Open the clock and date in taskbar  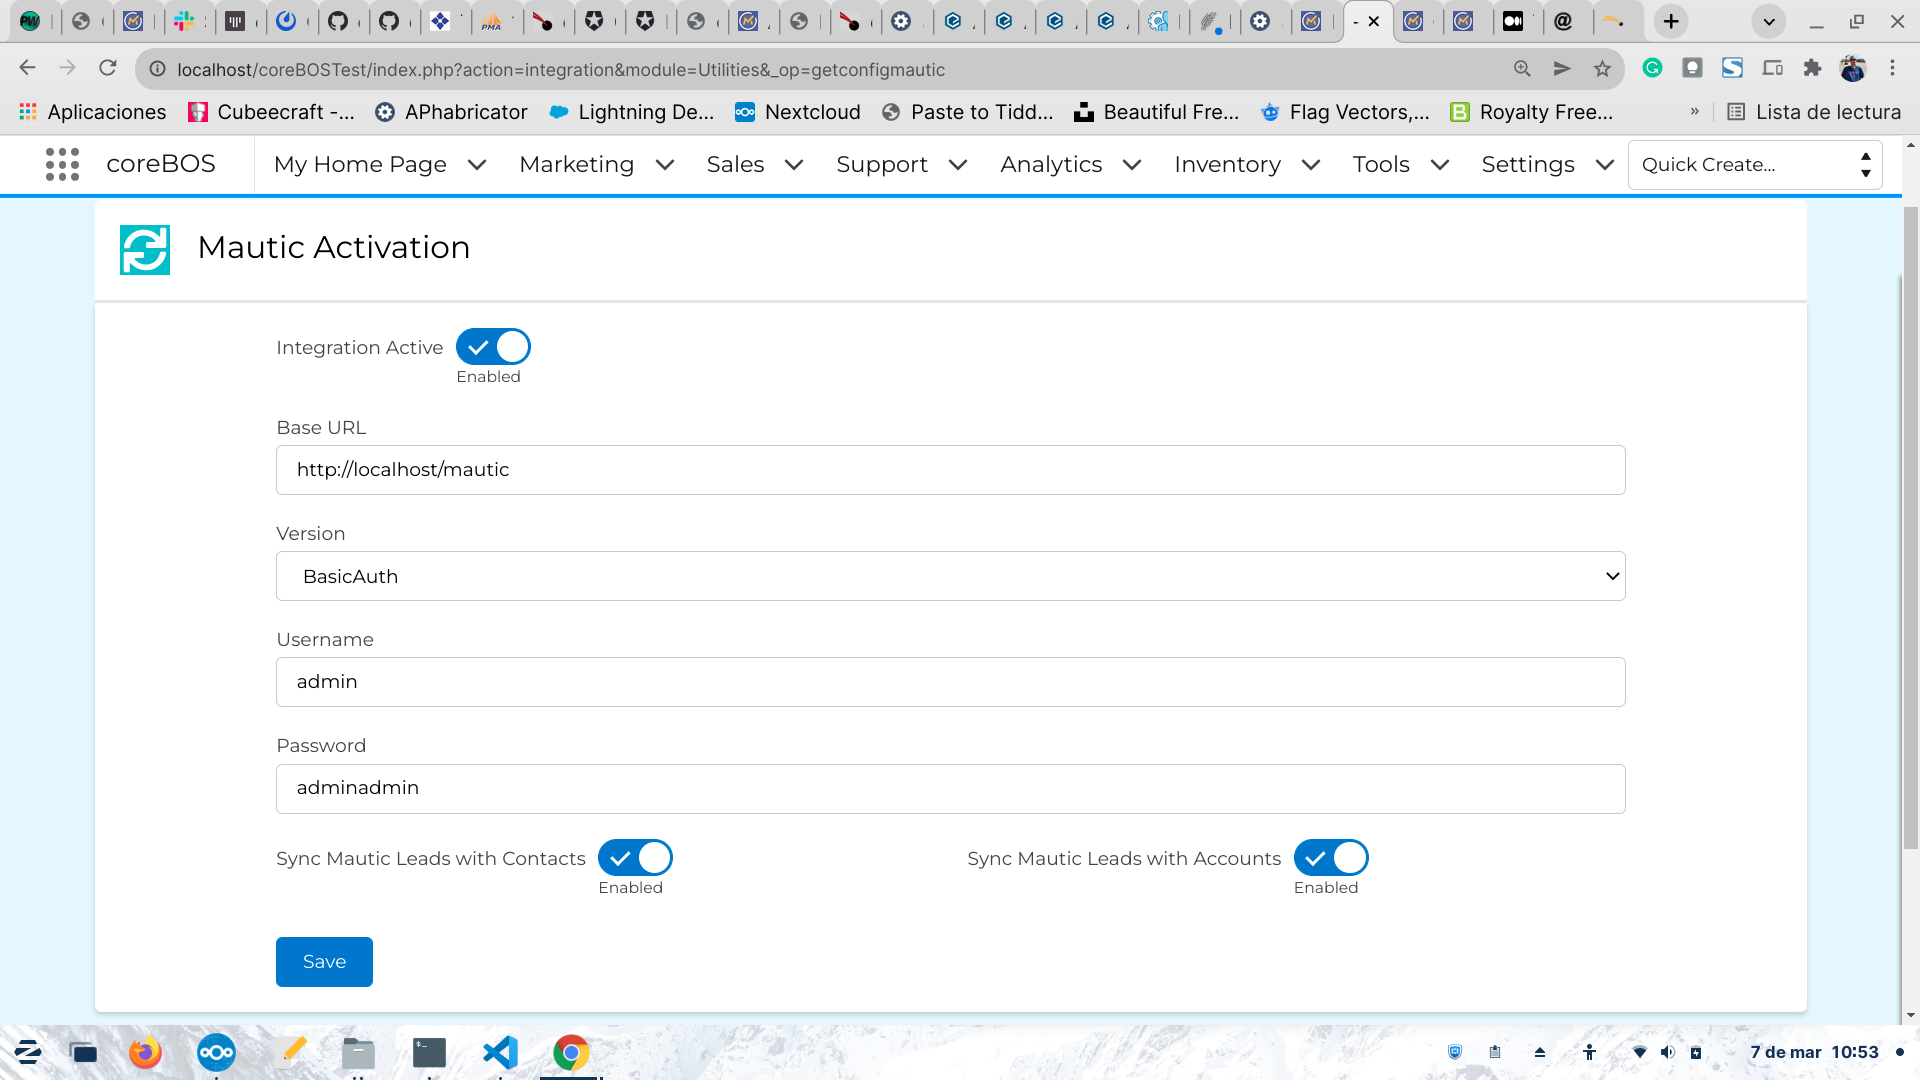[1814, 1052]
